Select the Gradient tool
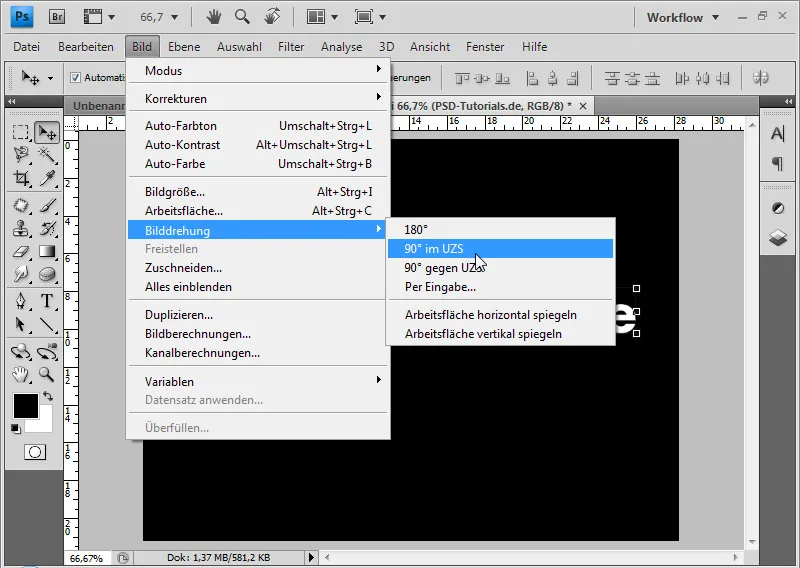 coord(47,252)
